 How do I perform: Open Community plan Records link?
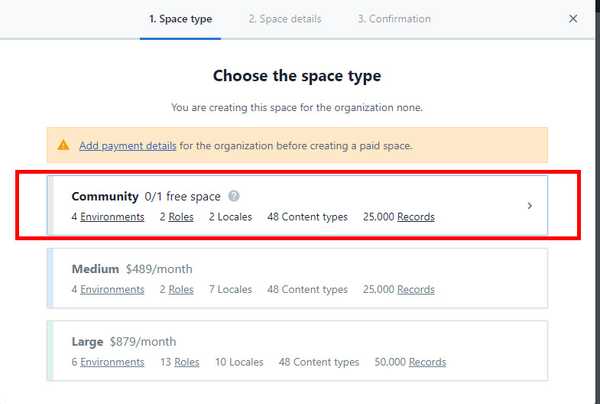click(x=416, y=217)
